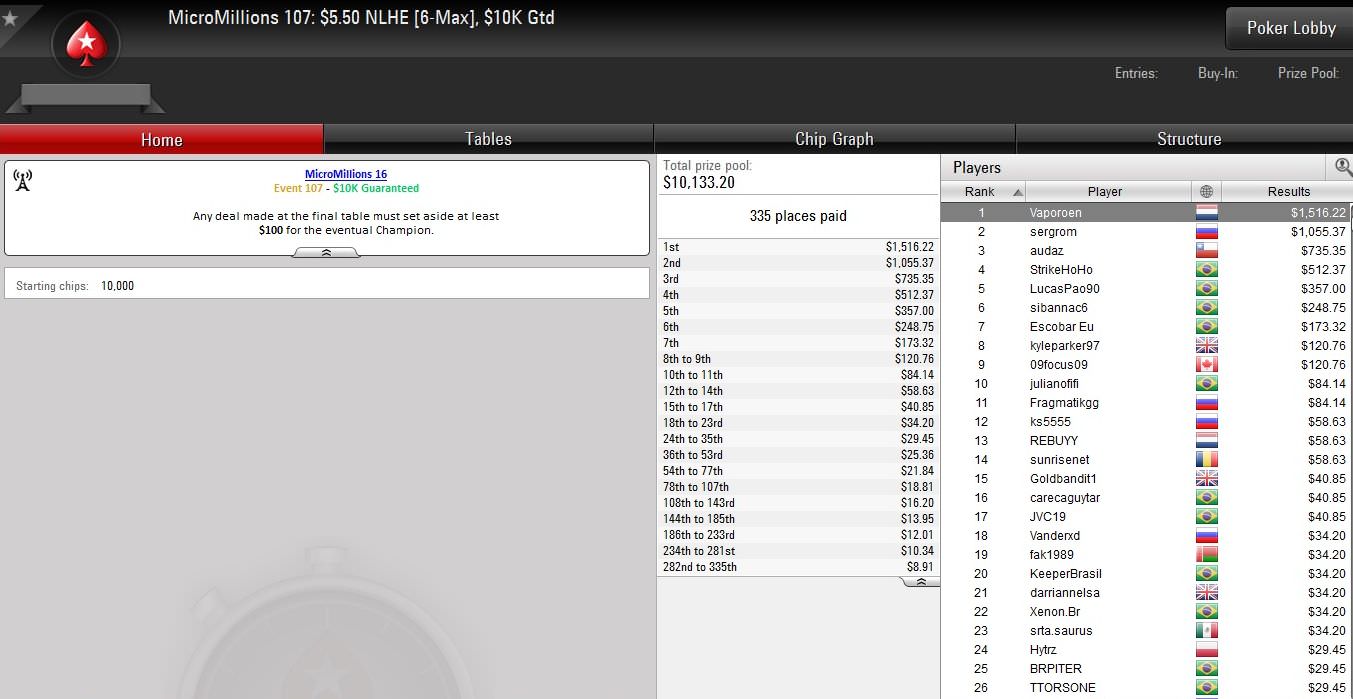The height and width of the screenshot is (699, 1353).
Task: Select player sergrom in the list
Action: 1146,232
